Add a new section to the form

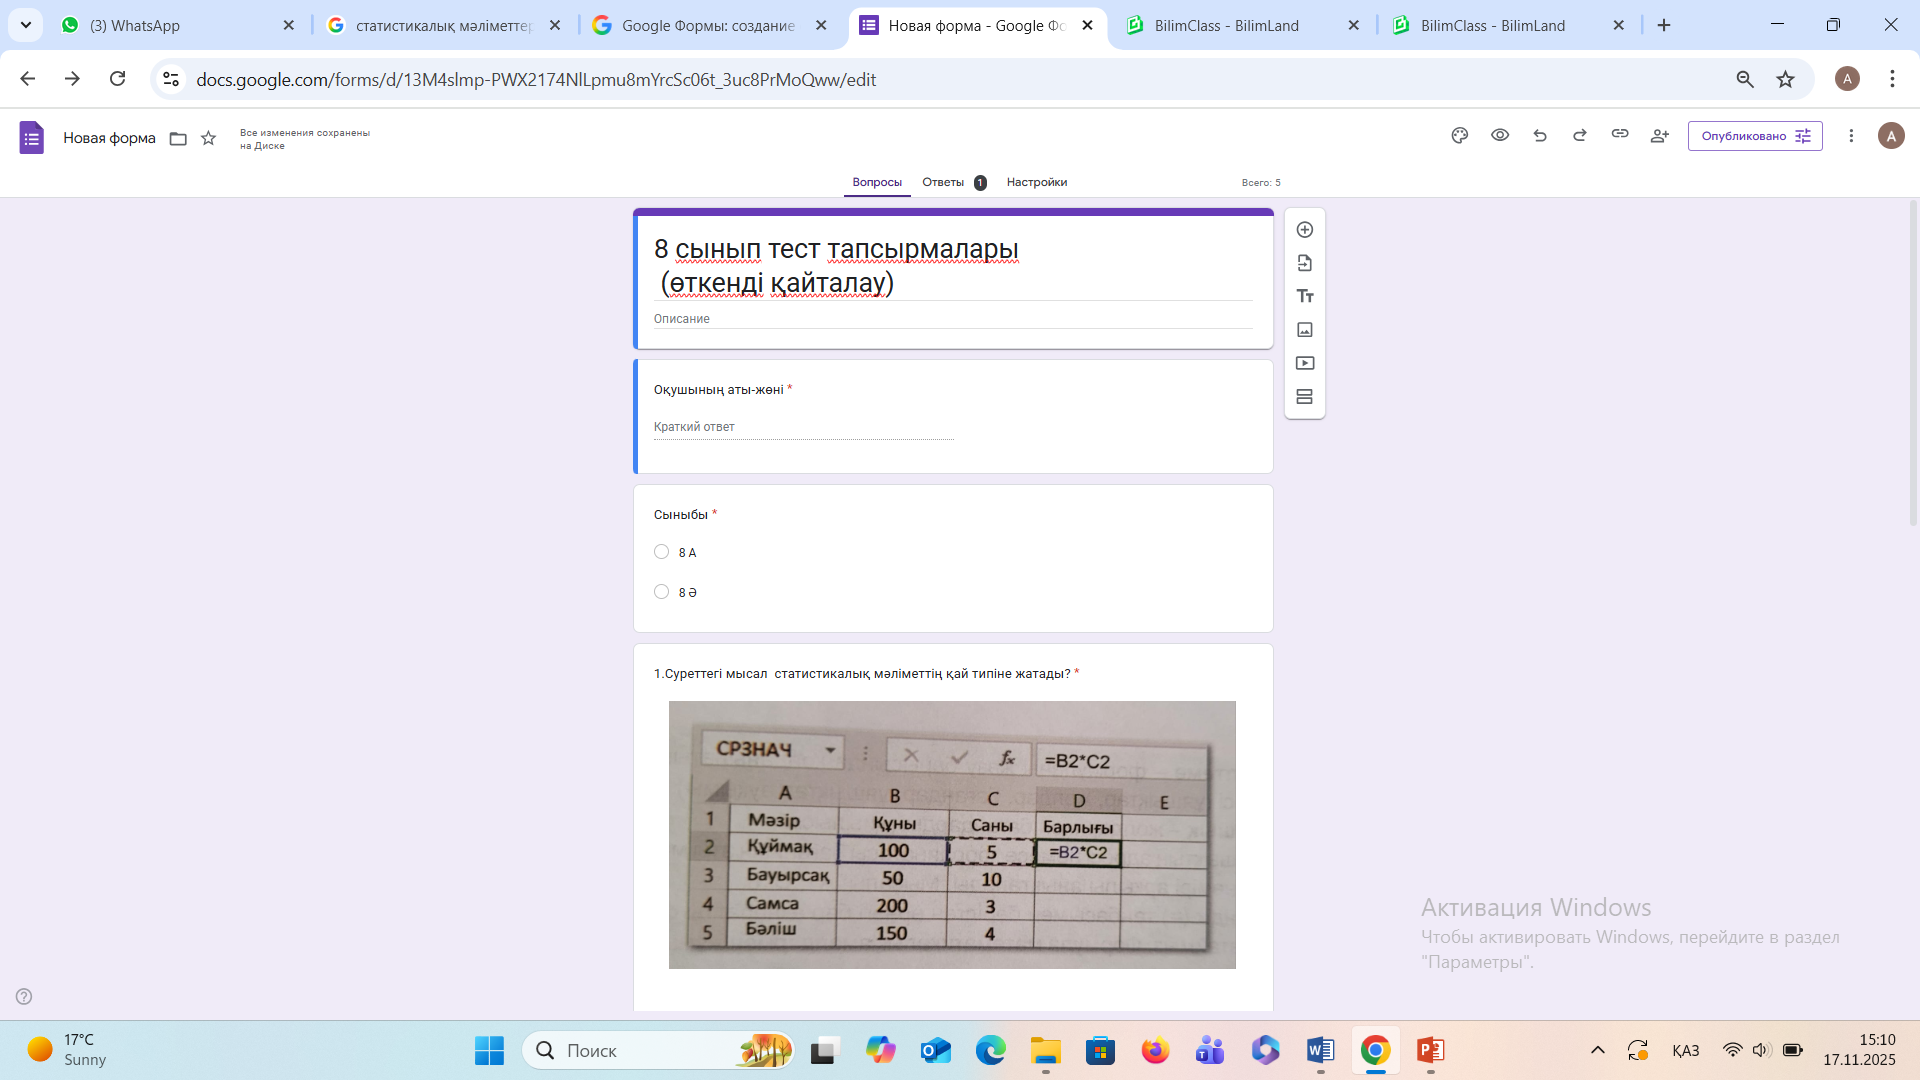pyautogui.click(x=1305, y=397)
